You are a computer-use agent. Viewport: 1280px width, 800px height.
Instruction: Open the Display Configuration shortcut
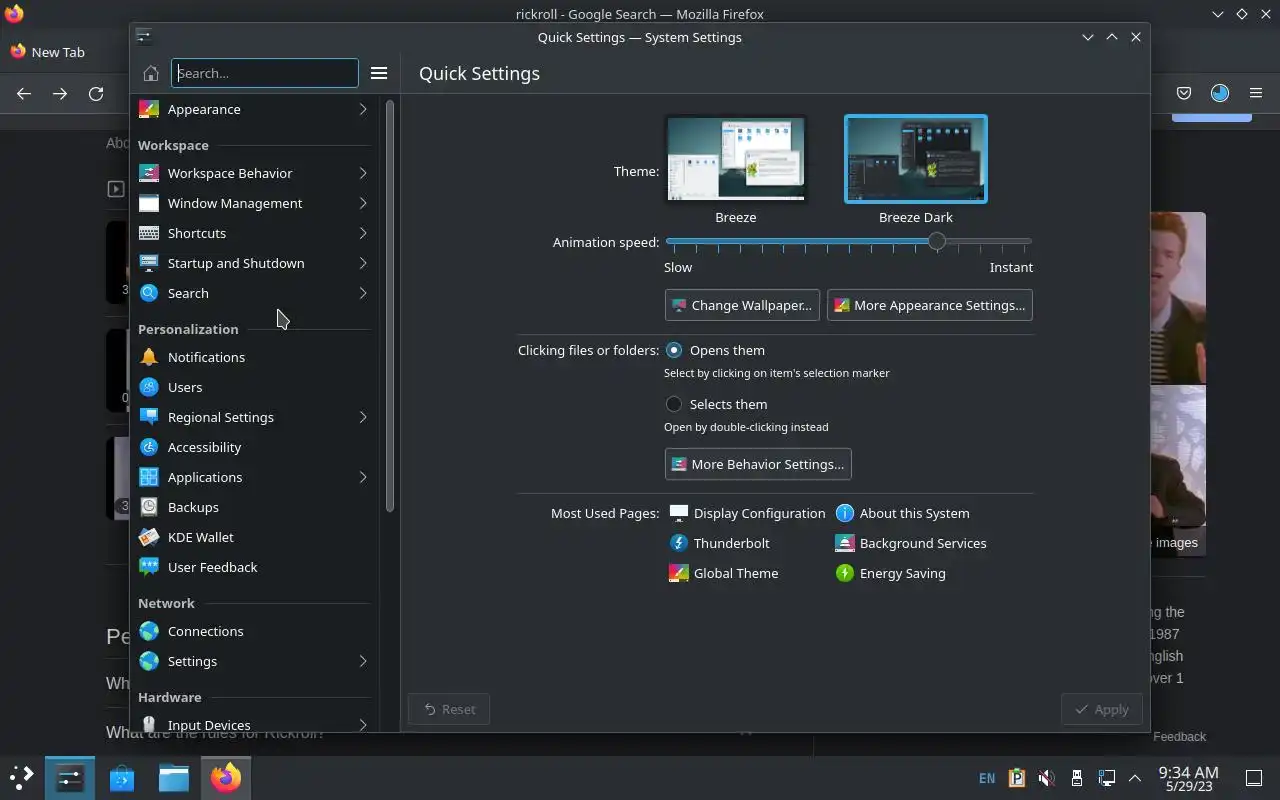[747, 513]
